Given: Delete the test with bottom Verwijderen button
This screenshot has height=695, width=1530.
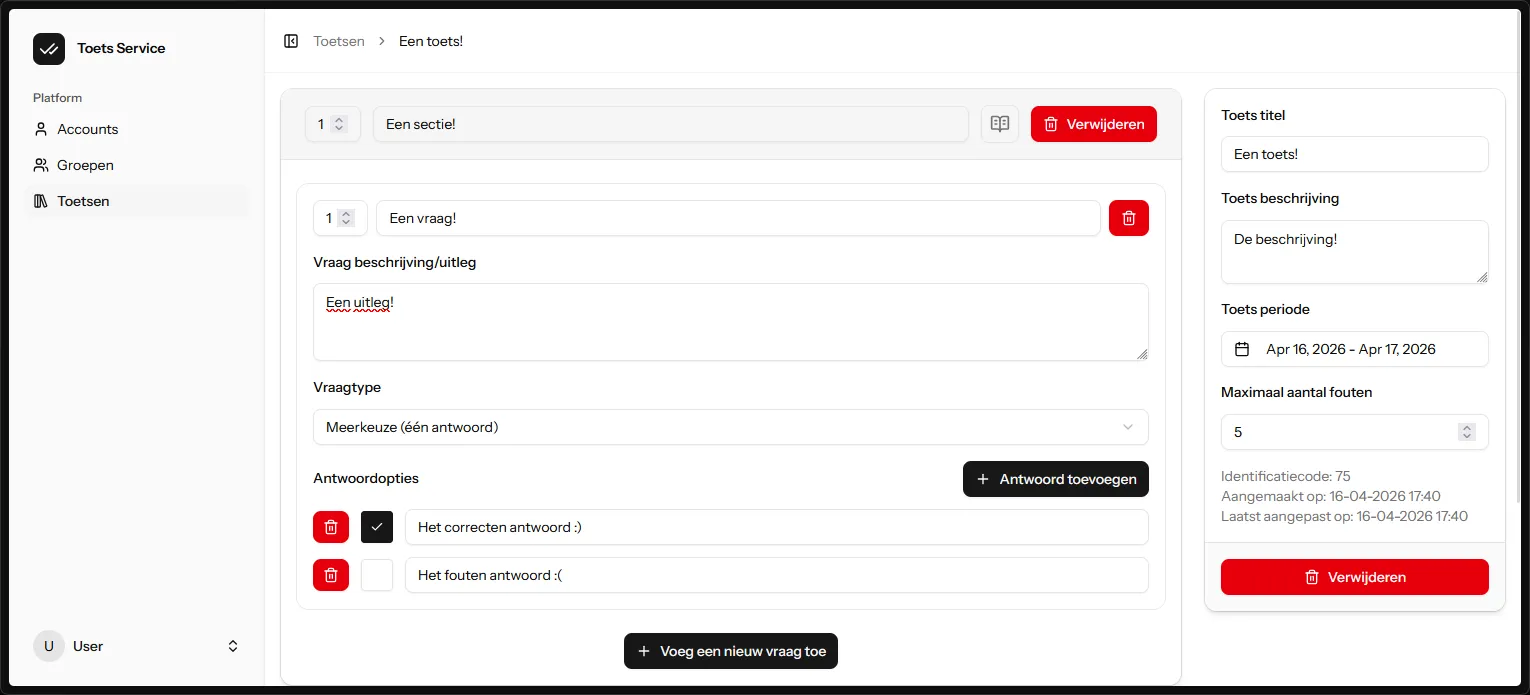Looking at the screenshot, I should click(1355, 577).
